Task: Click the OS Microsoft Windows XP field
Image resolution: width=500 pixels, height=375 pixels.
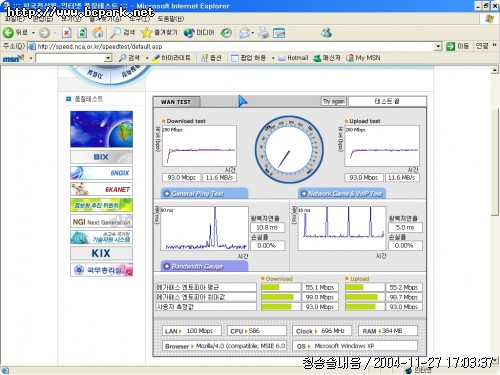Action: tap(355, 346)
